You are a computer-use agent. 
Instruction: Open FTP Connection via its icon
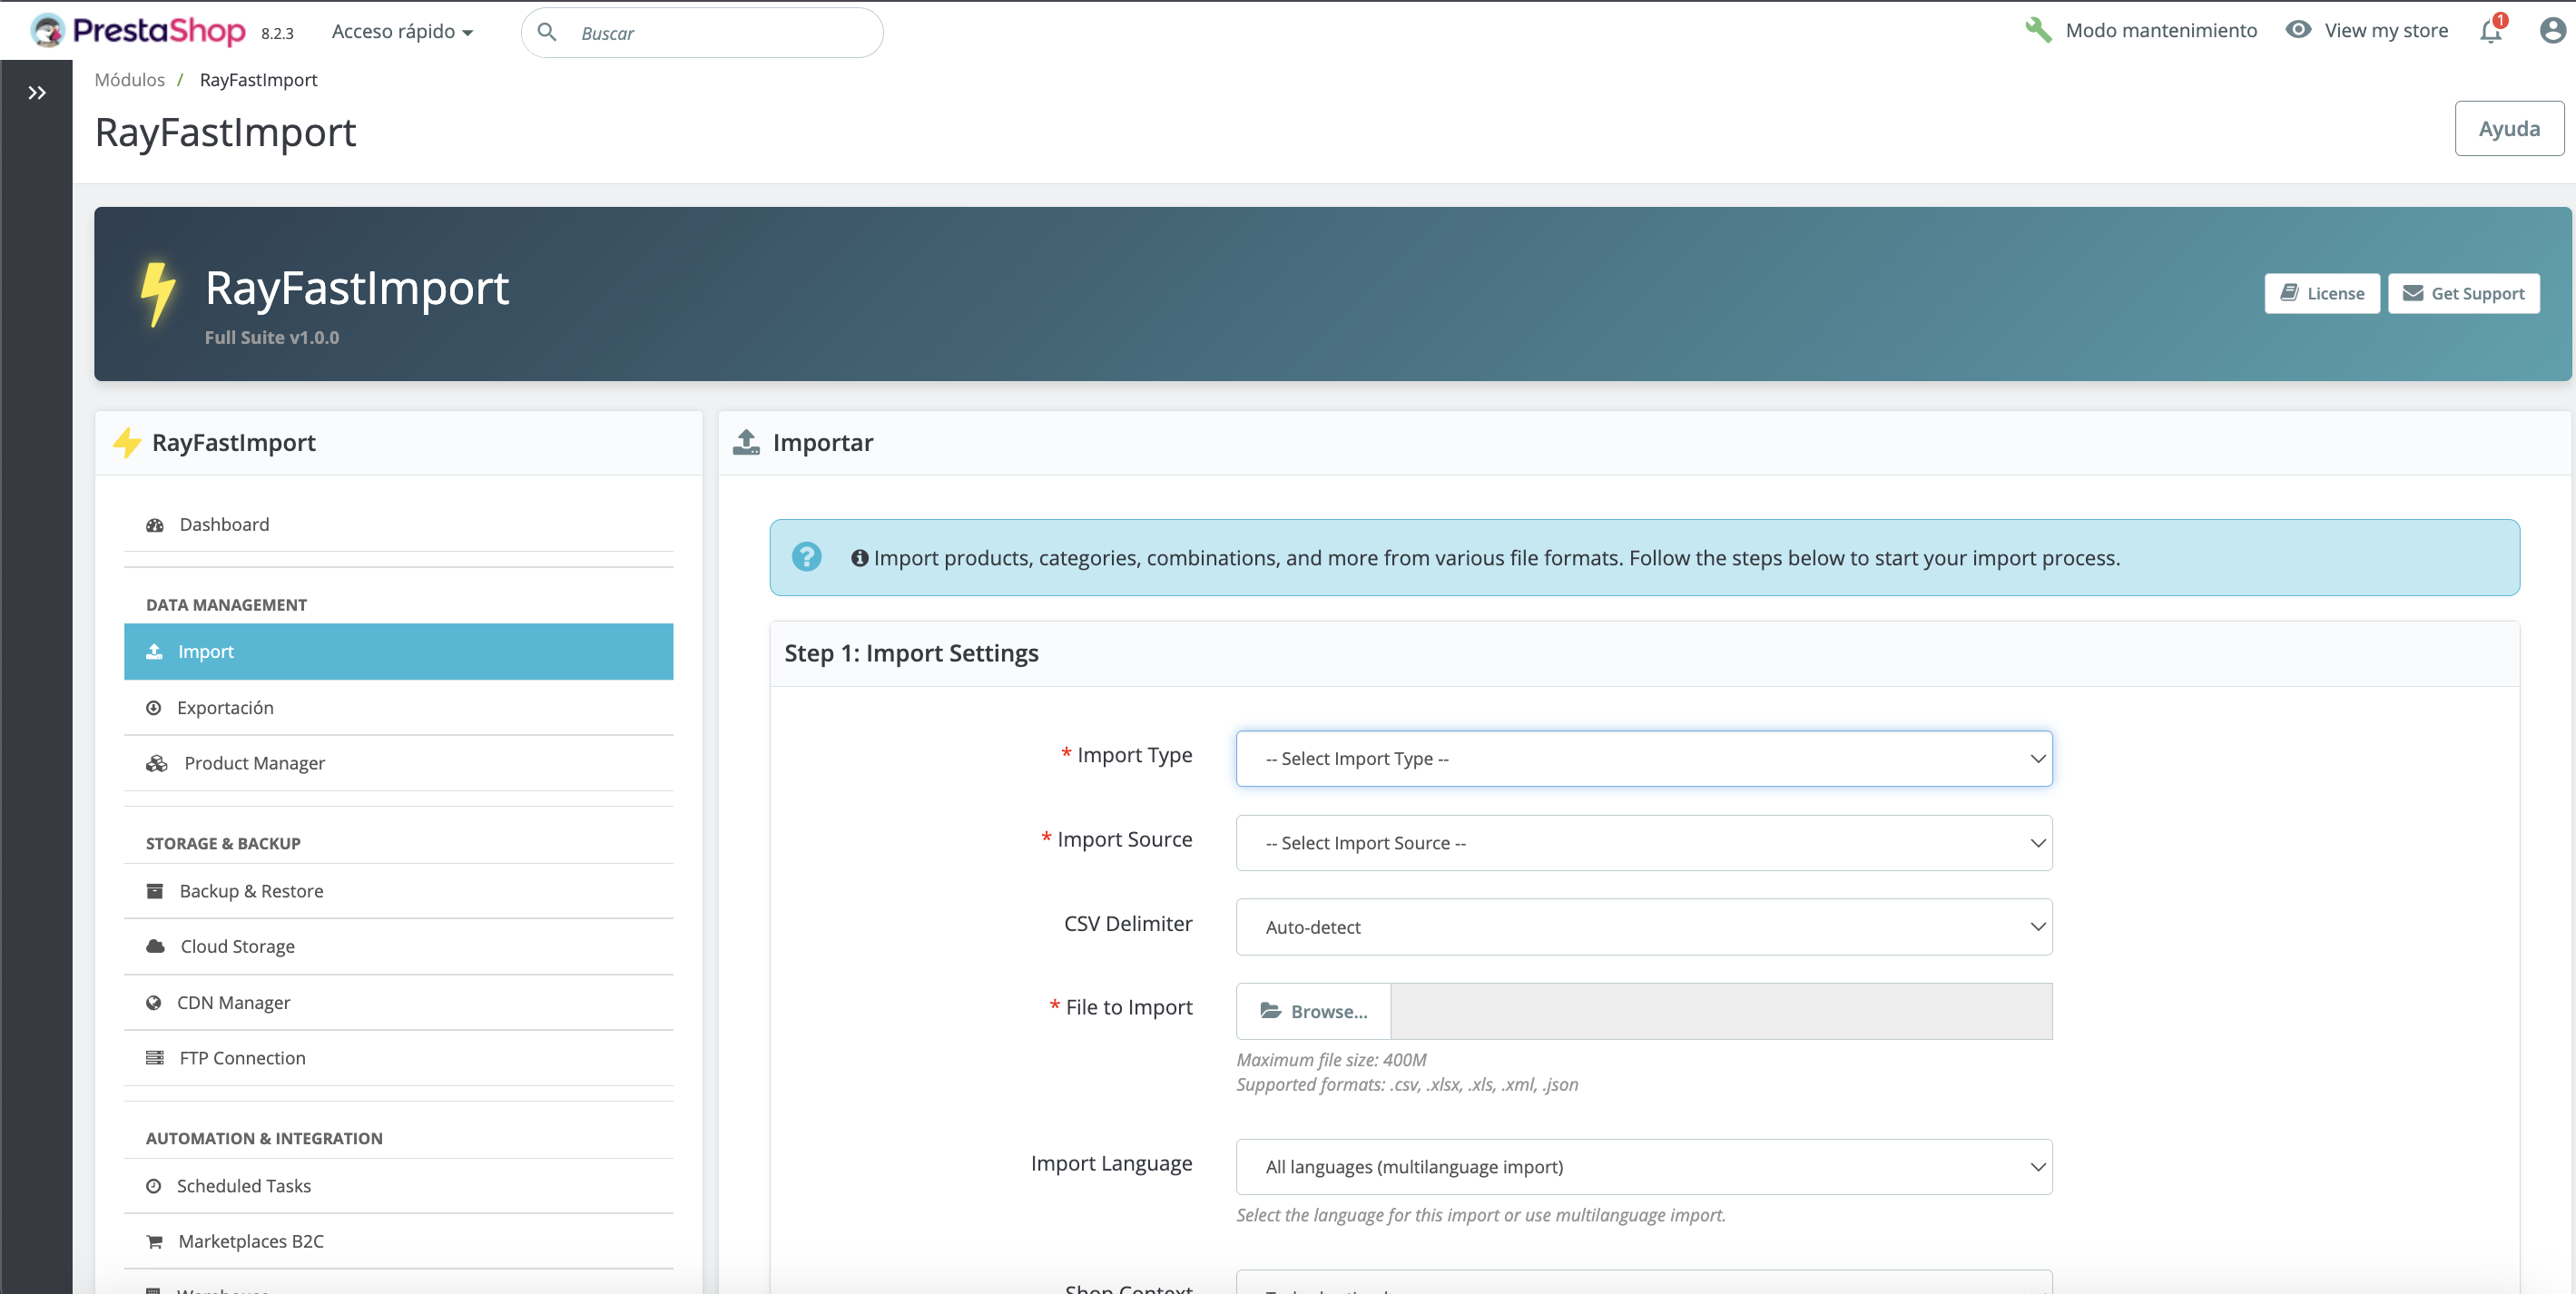coord(155,1057)
